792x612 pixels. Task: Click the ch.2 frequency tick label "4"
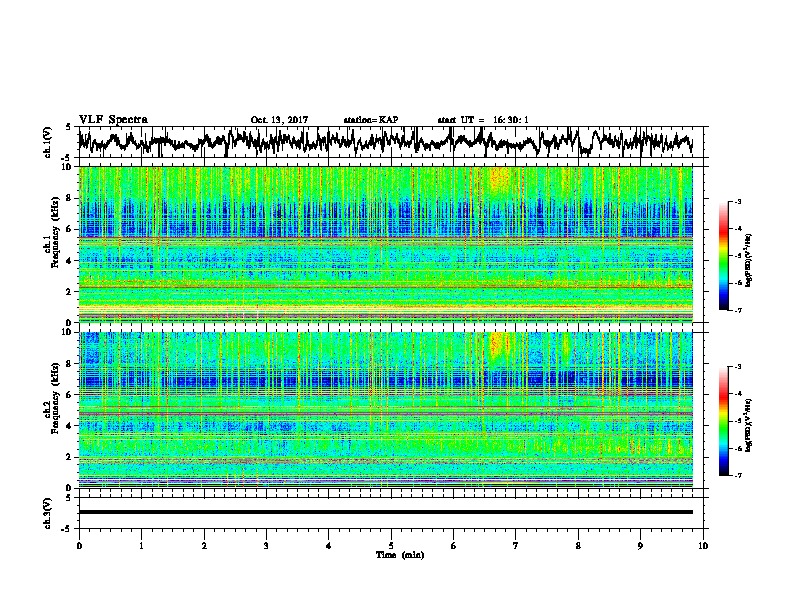[x=70, y=426]
